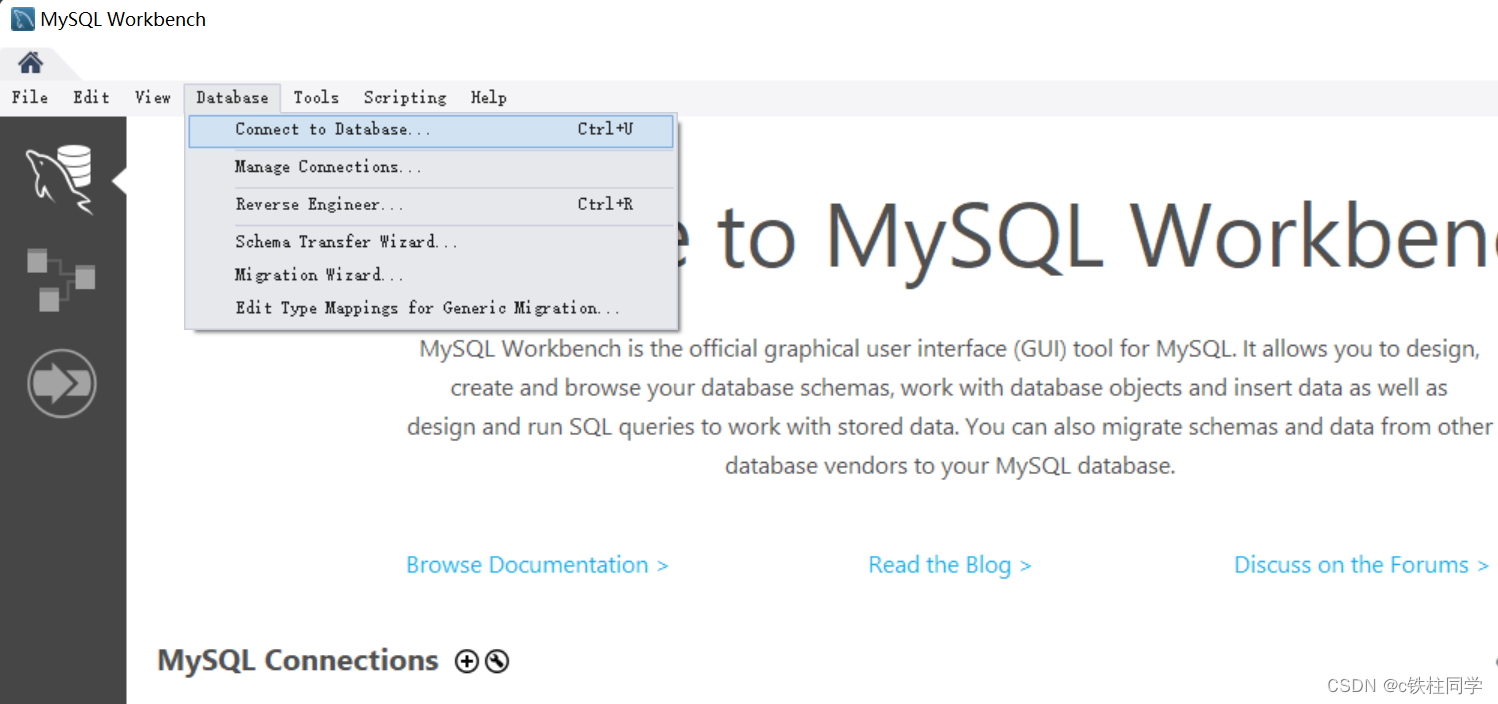Open the Migration arrow sidebar icon
Image resolution: width=1498 pixels, height=704 pixels.
61,383
